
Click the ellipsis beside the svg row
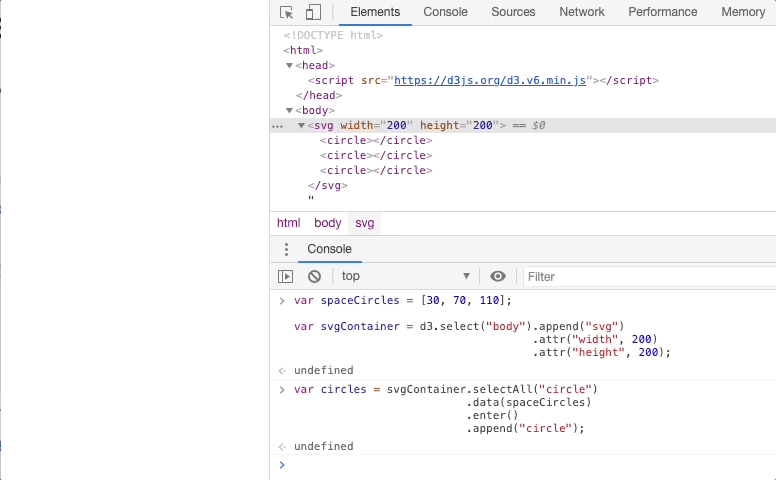tap(278, 127)
